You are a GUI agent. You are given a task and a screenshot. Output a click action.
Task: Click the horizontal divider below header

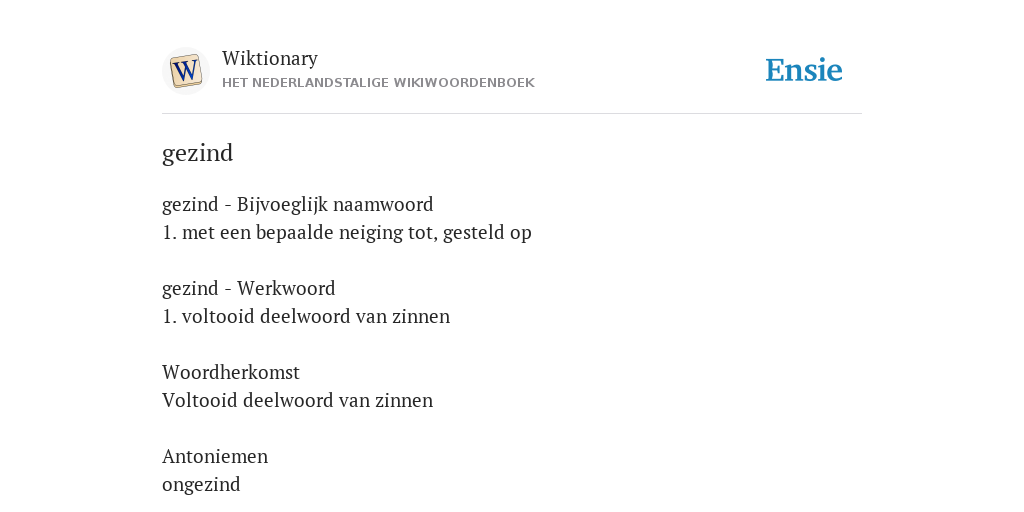pos(512,114)
